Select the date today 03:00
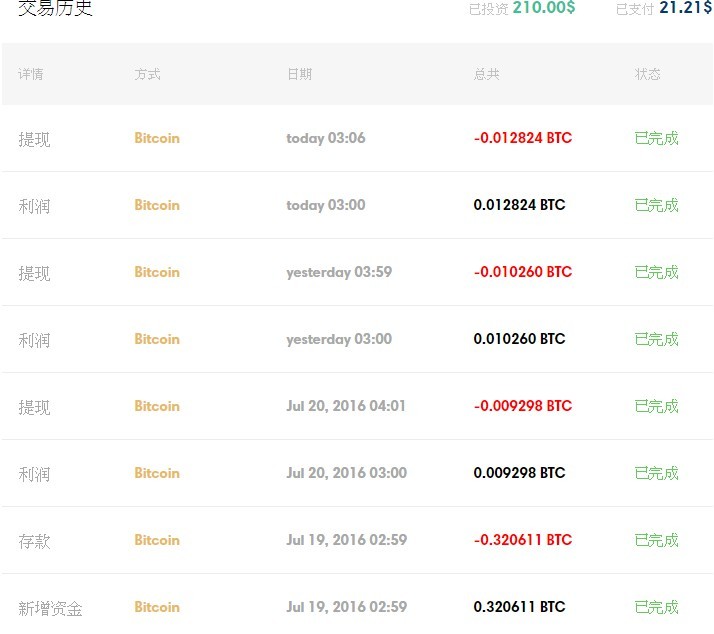714x634 pixels. [x=326, y=205]
